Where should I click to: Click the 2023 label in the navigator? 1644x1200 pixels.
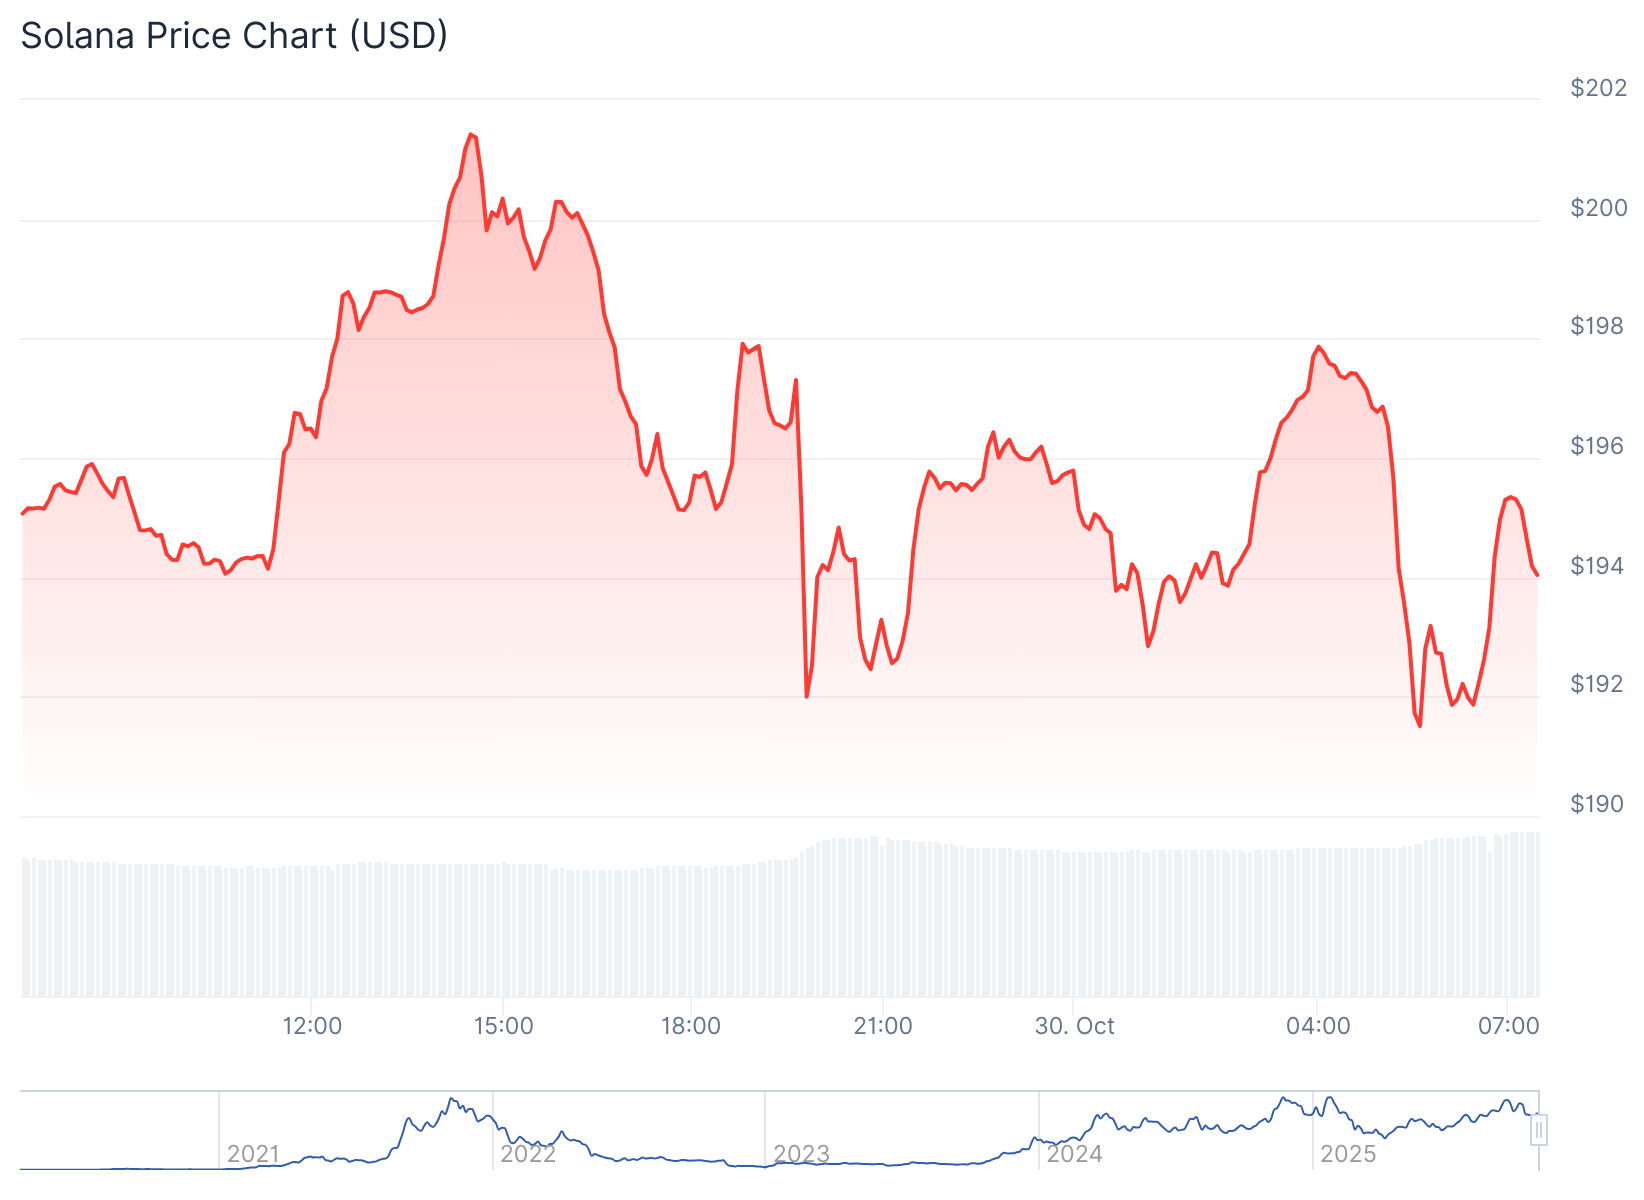(x=801, y=1154)
